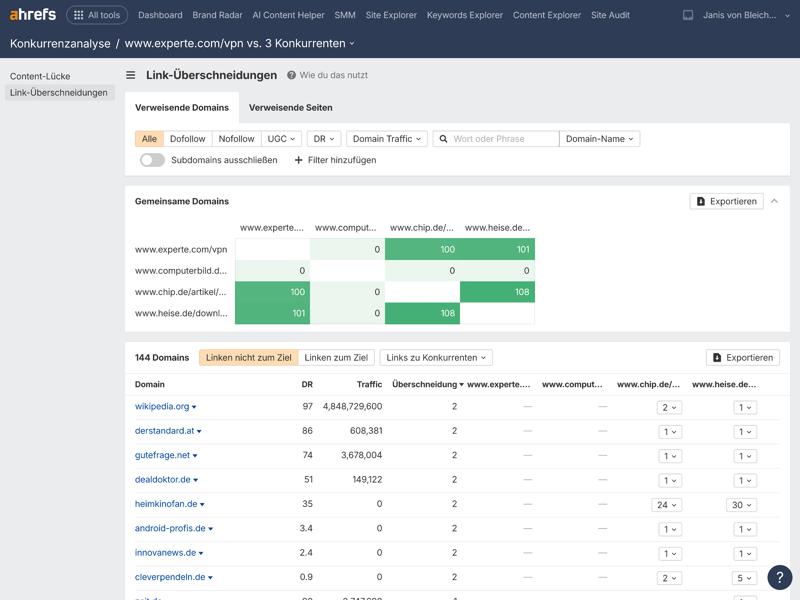Screen dimensions: 800x600
Task: Toggle Subdomains ausschließen switch
Action: point(152,160)
